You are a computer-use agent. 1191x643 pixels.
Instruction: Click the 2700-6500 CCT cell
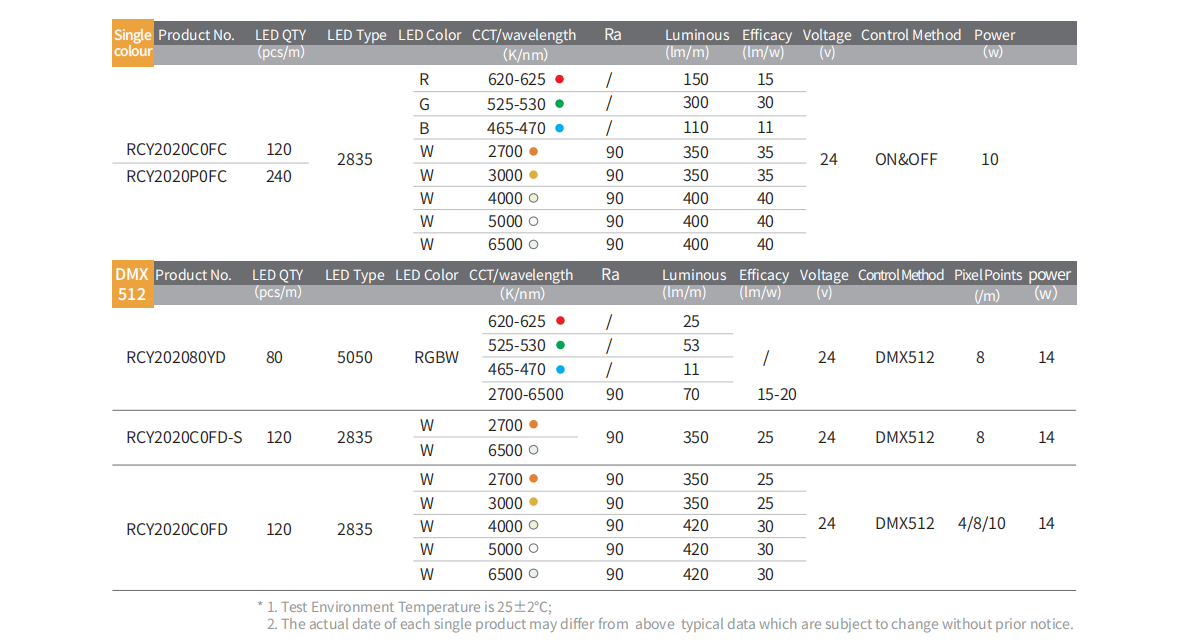click(526, 394)
